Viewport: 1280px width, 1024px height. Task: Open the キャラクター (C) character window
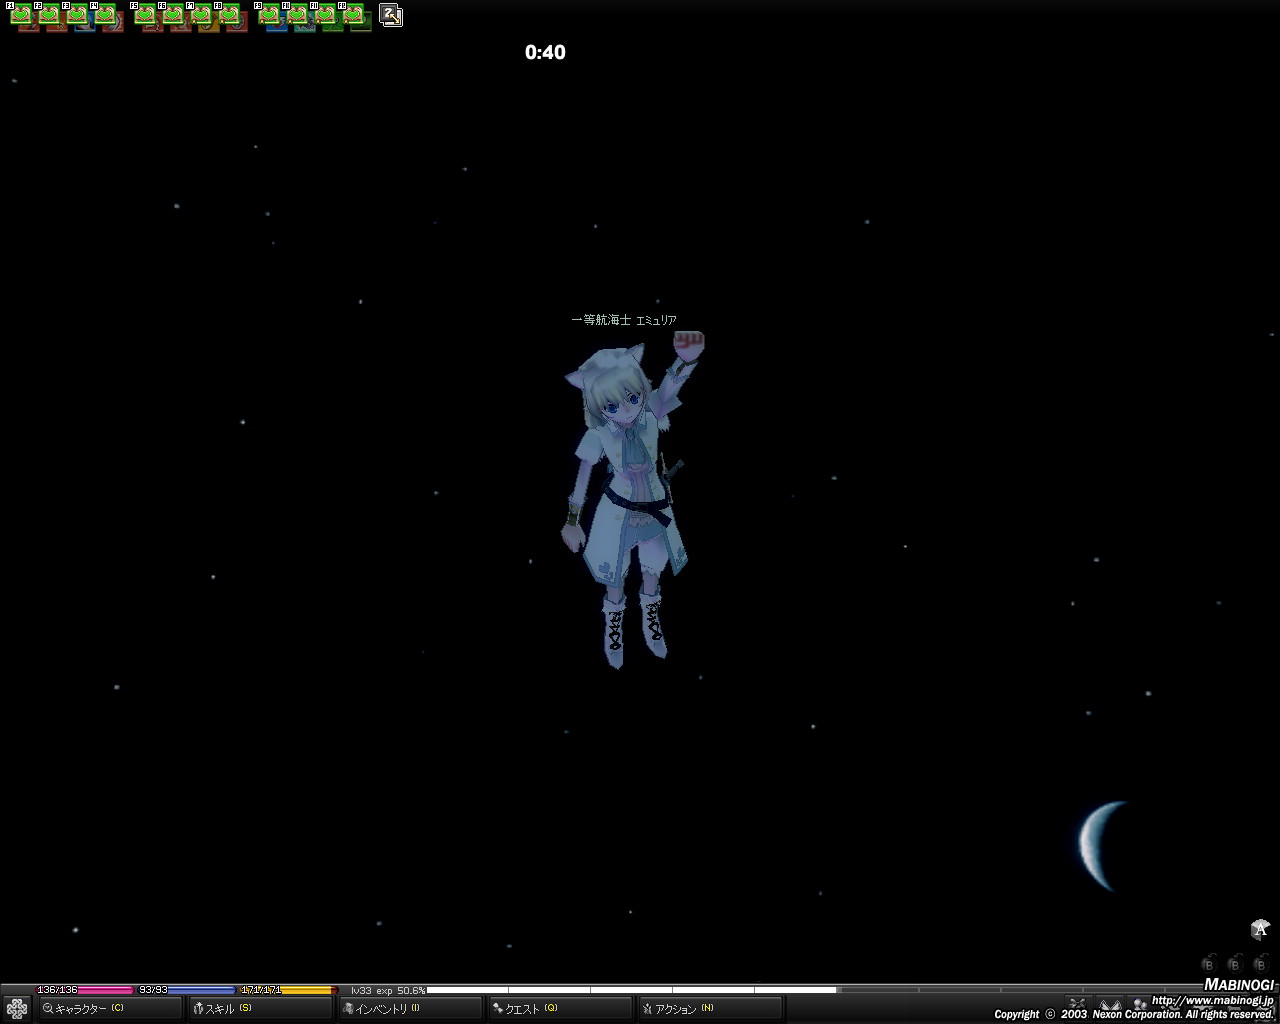tap(95, 1008)
